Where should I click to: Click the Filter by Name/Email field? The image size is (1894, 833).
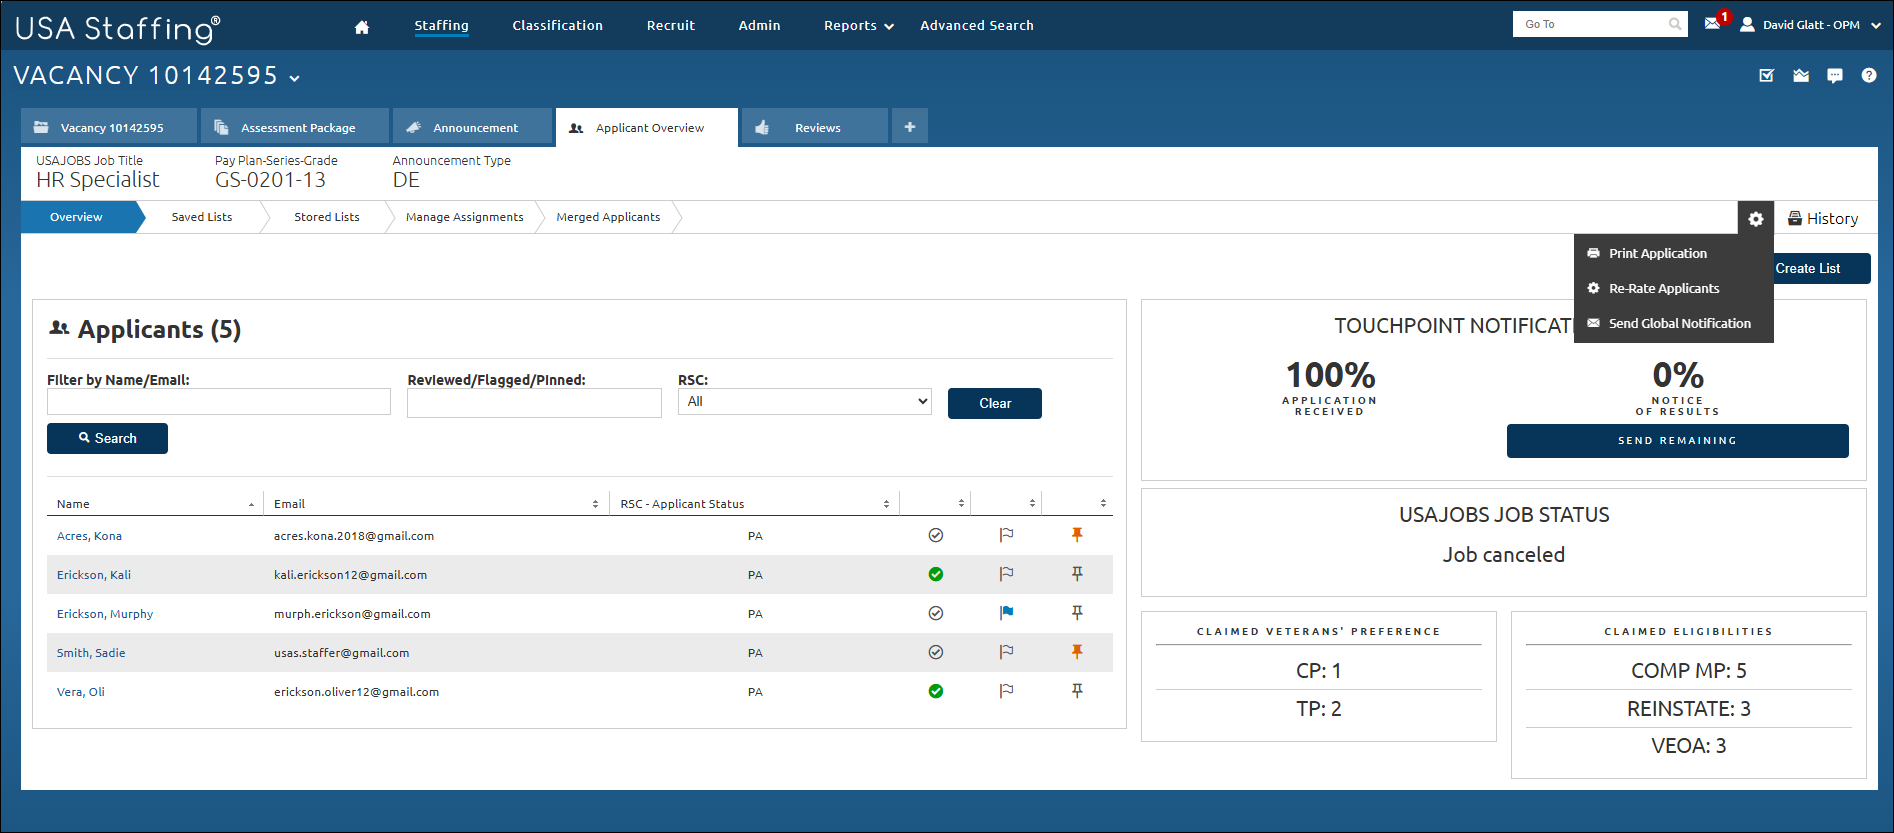click(218, 402)
